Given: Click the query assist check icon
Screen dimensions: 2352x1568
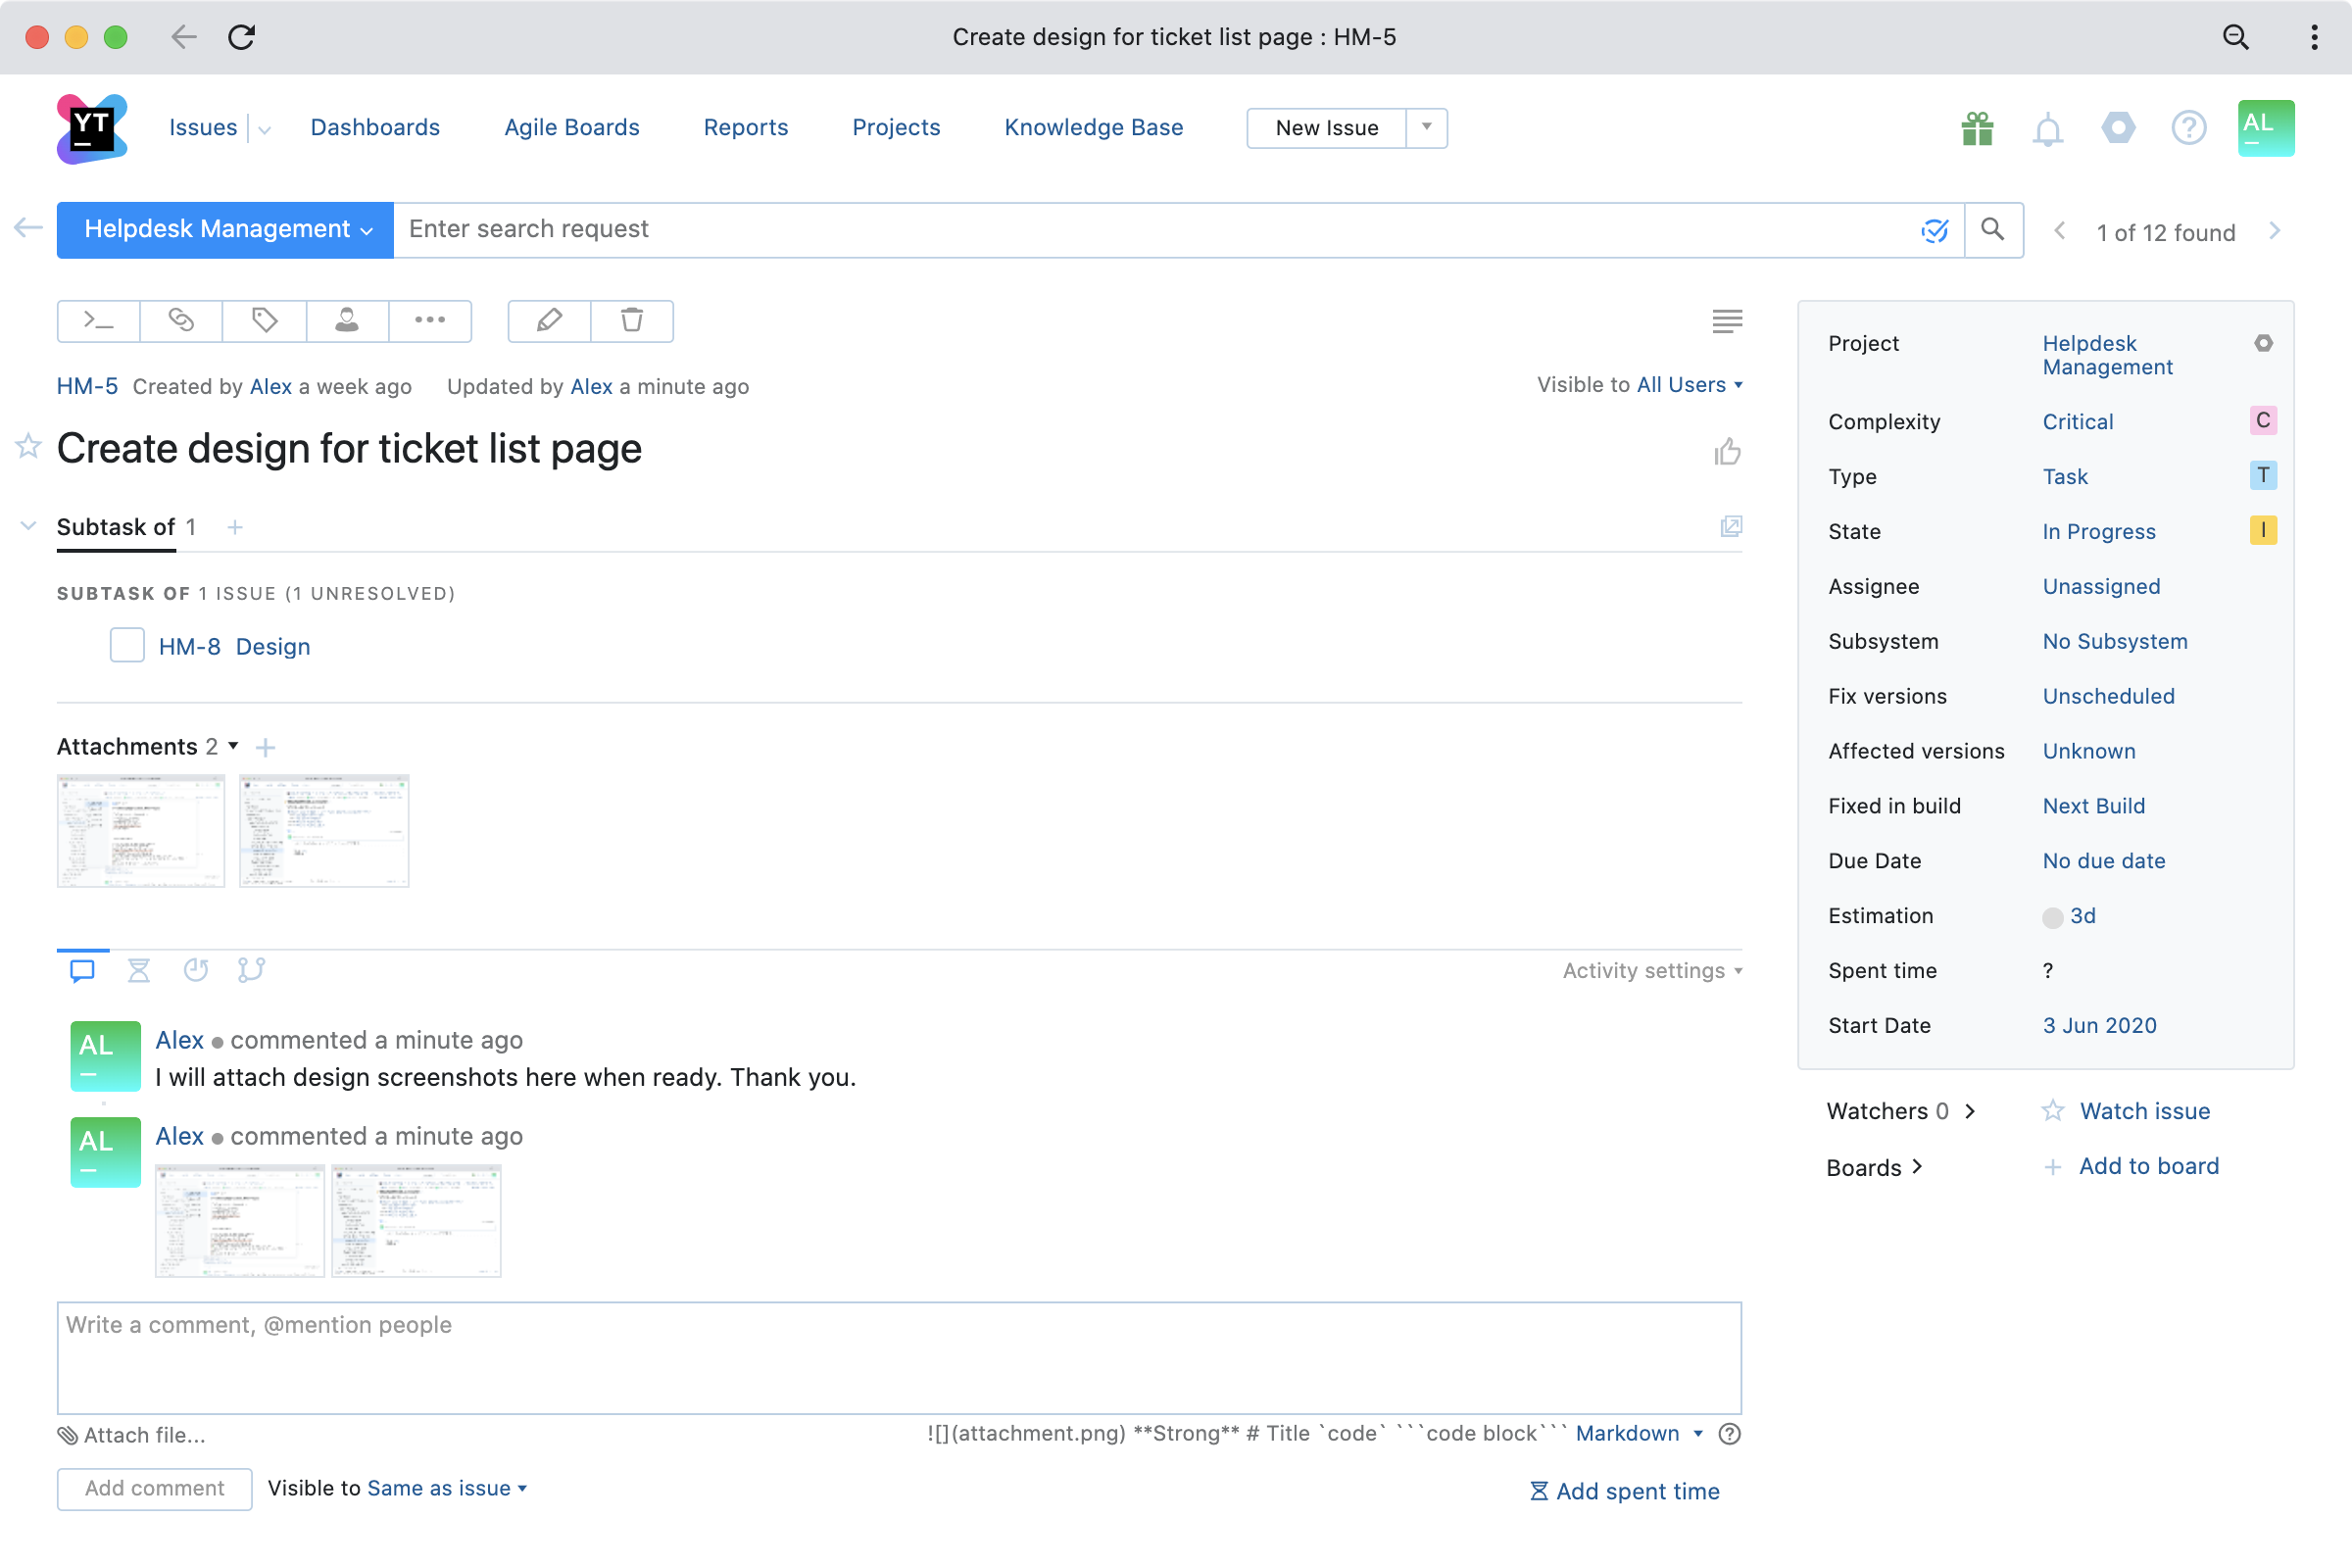Looking at the screenshot, I should pos(1935,231).
